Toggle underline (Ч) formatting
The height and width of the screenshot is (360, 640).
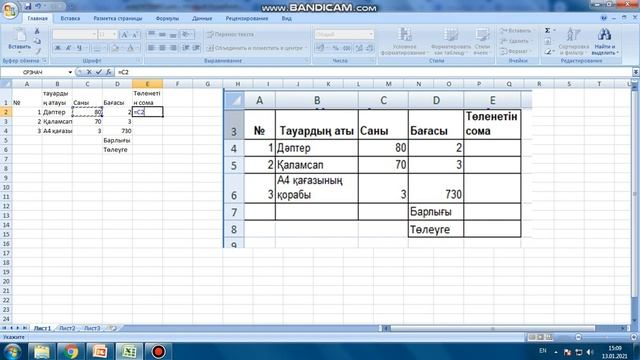(x=79, y=48)
